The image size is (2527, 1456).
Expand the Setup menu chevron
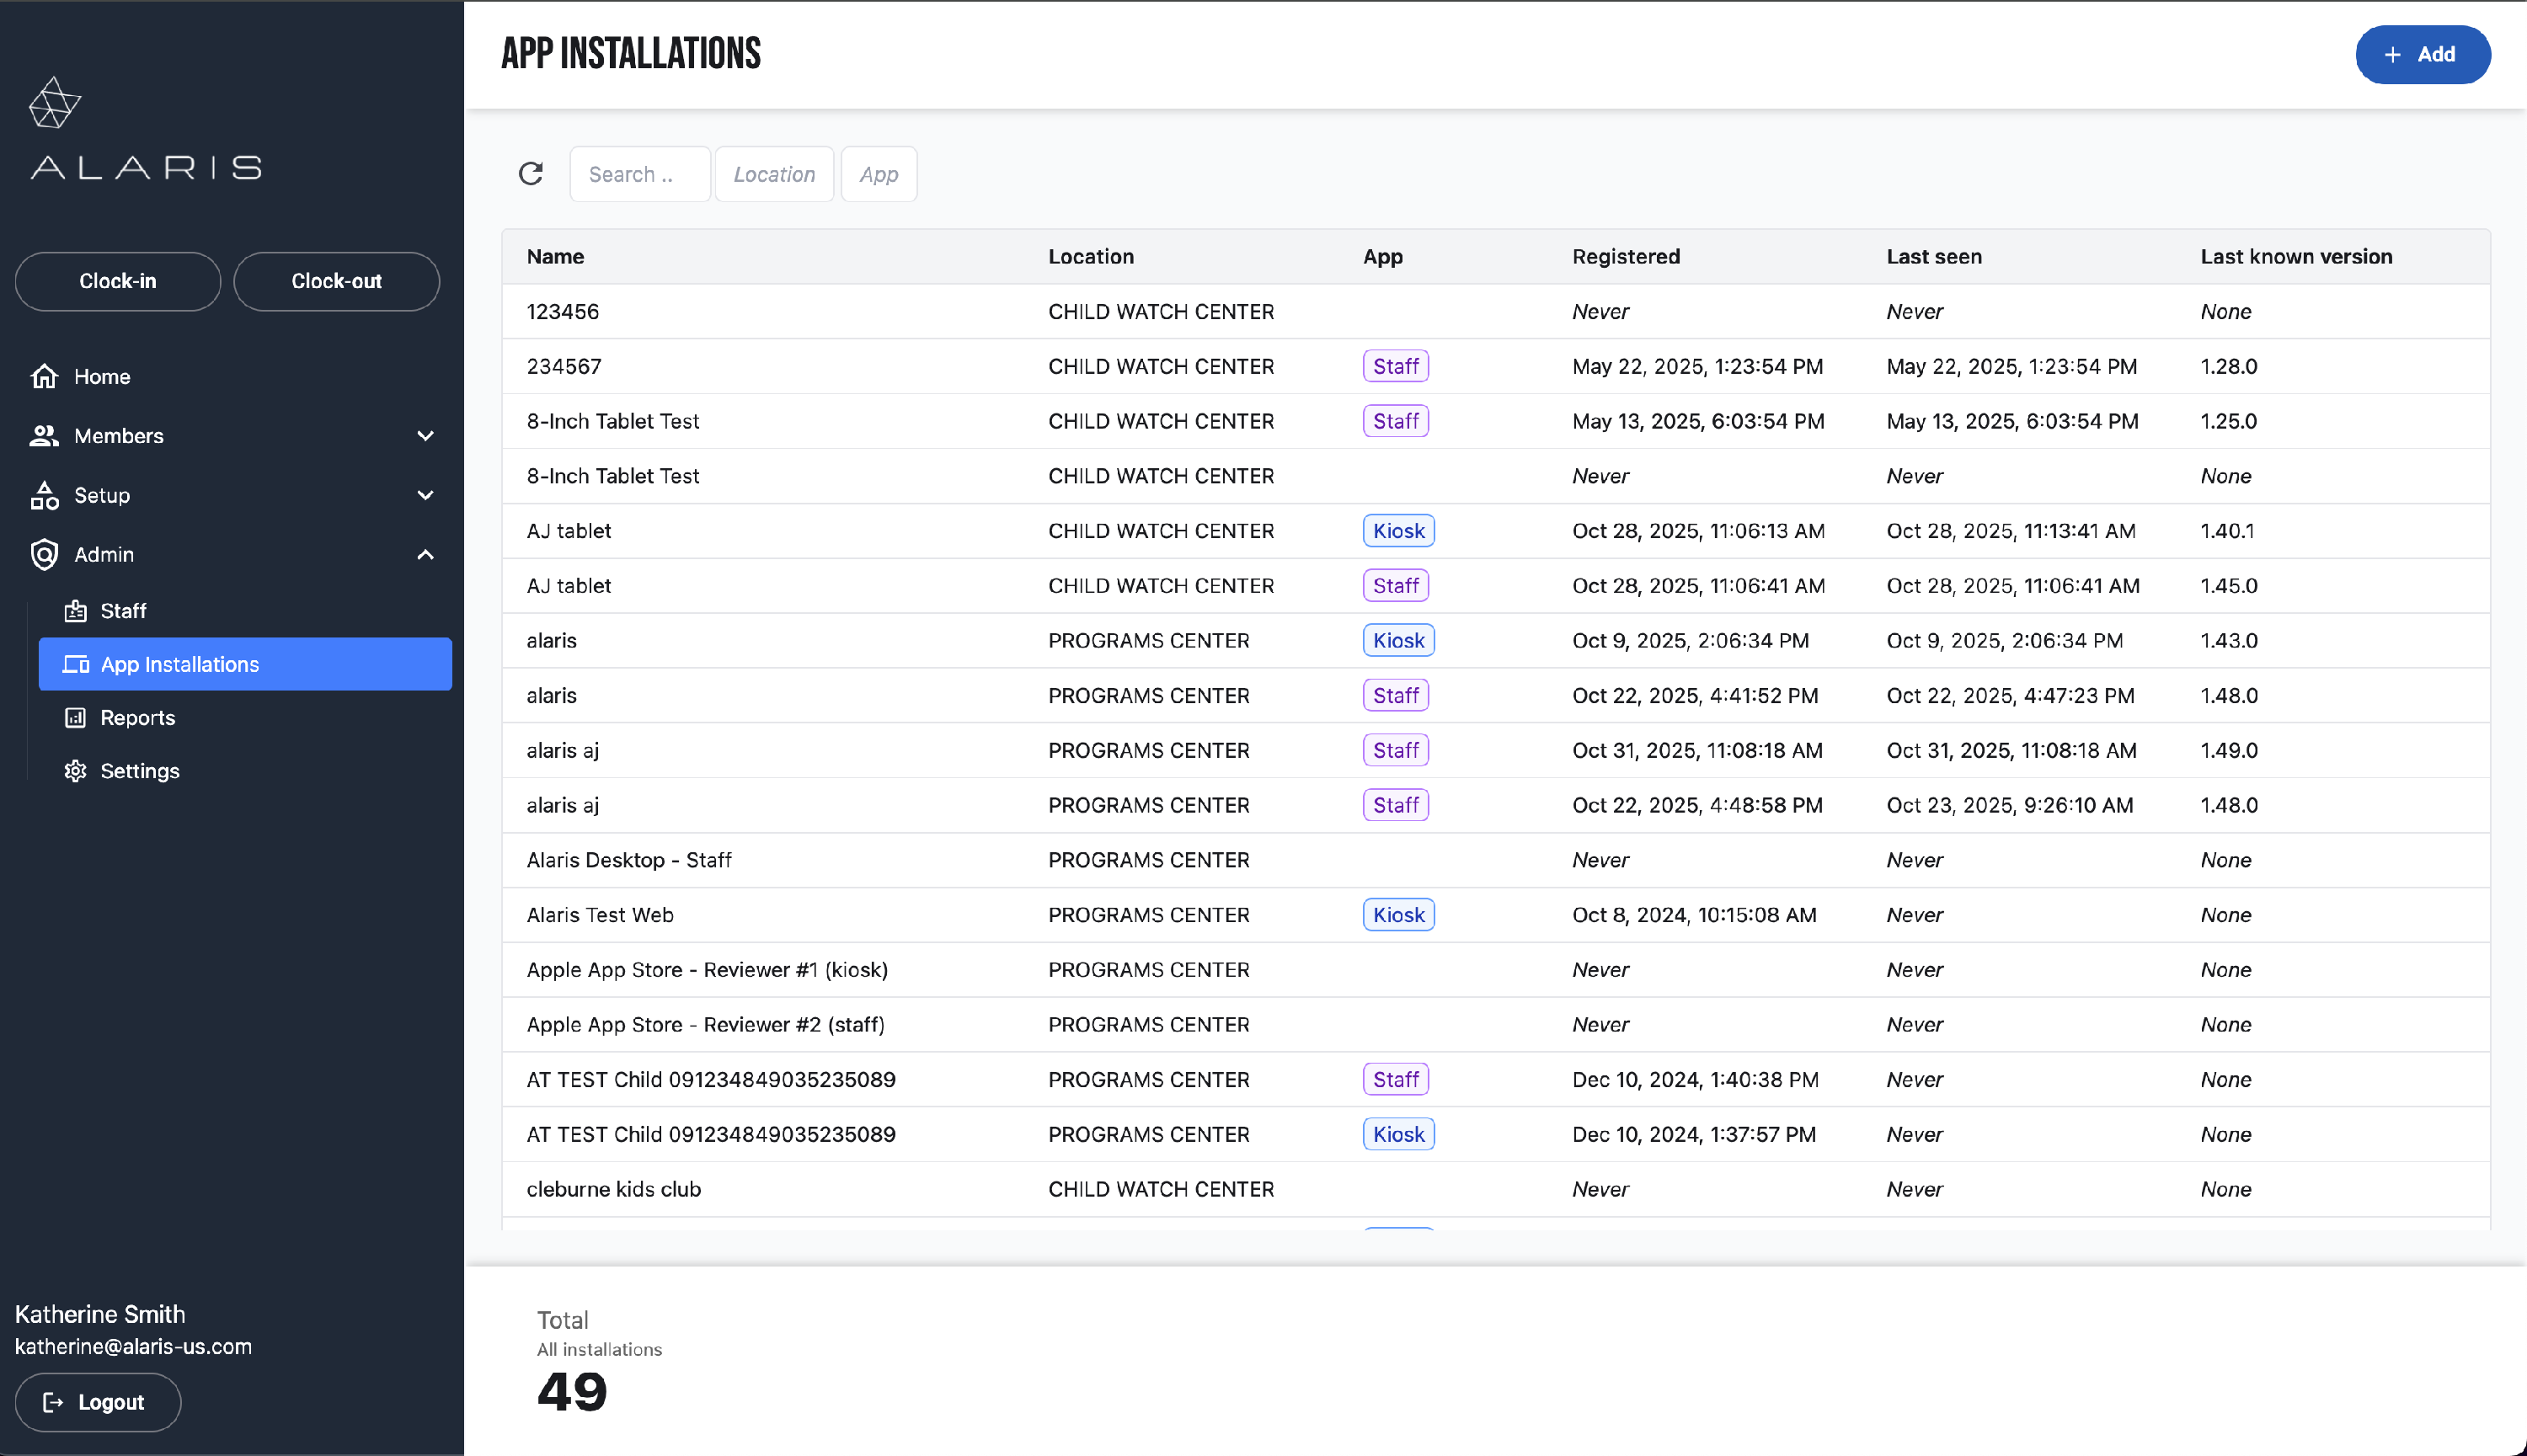coord(425,495)
